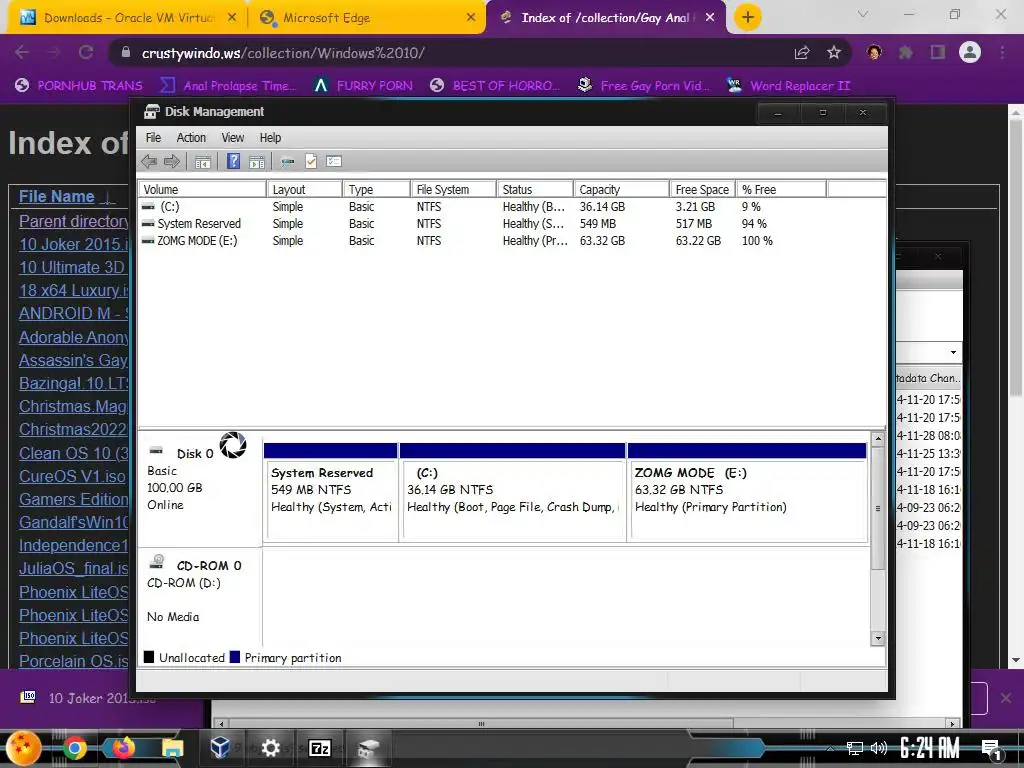Click the checkmark sheet Properties toolbar icon

coord(311,161)
